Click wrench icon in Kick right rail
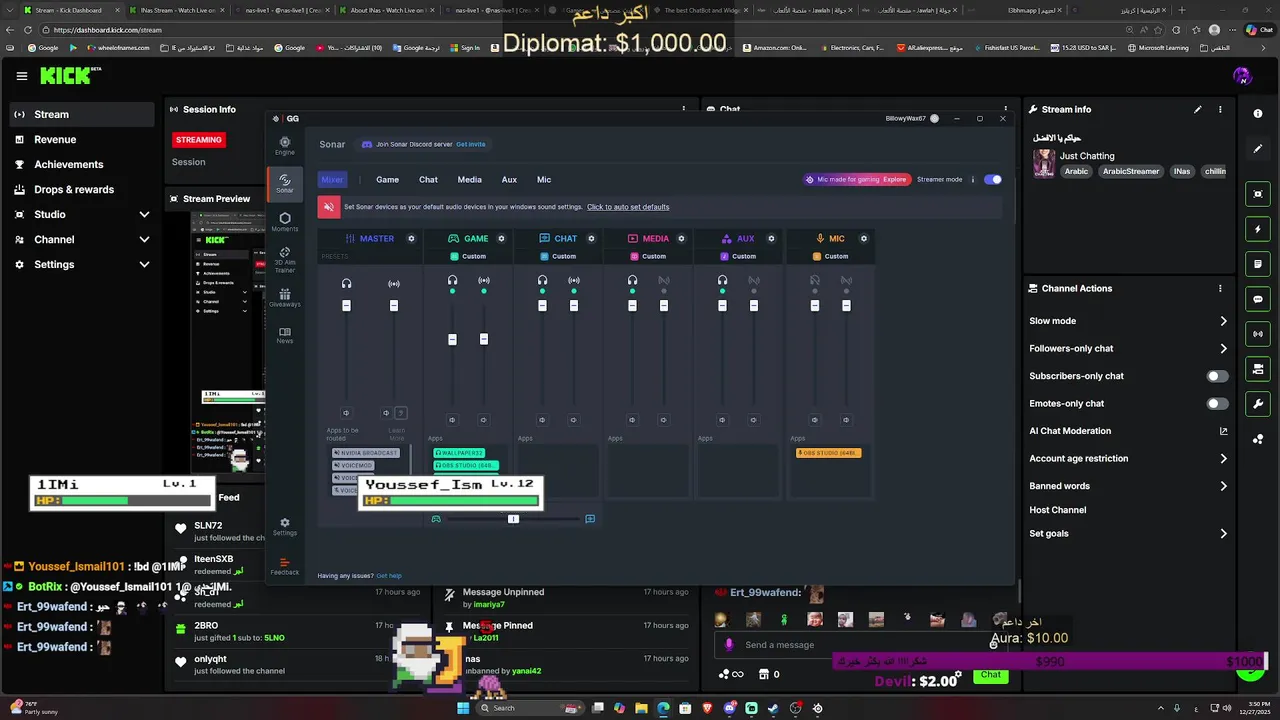Image resolution: width=1280 pixels, height=720 pixels. coord(1258,404)
